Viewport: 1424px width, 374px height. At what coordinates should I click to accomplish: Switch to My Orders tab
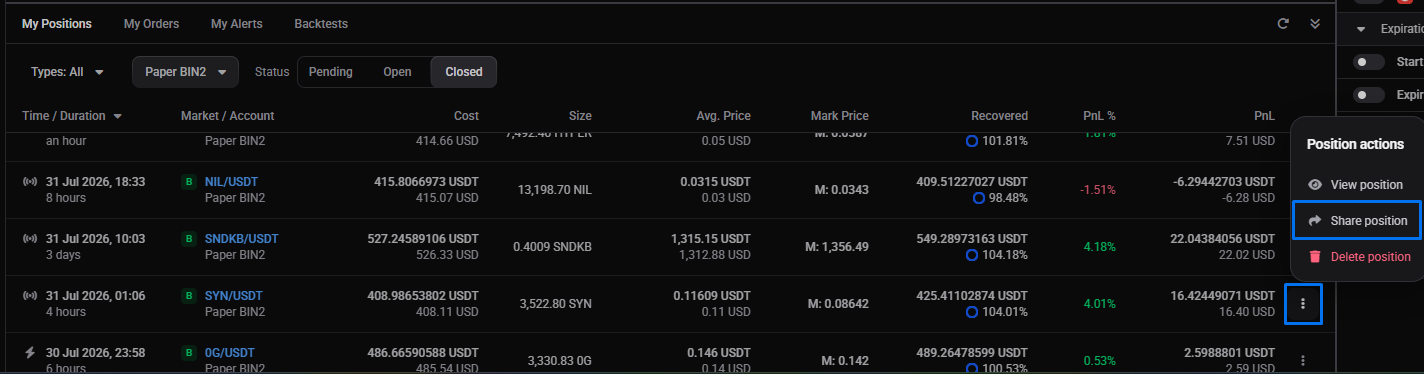(151, 23)
